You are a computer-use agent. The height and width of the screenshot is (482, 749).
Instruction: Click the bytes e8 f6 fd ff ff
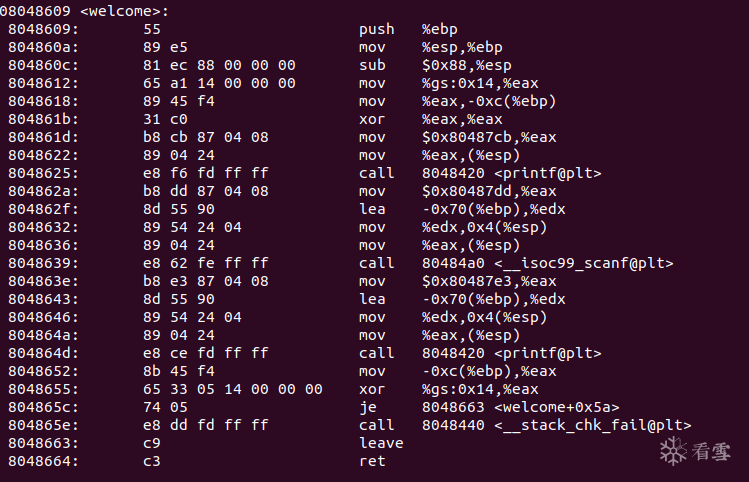205,173
